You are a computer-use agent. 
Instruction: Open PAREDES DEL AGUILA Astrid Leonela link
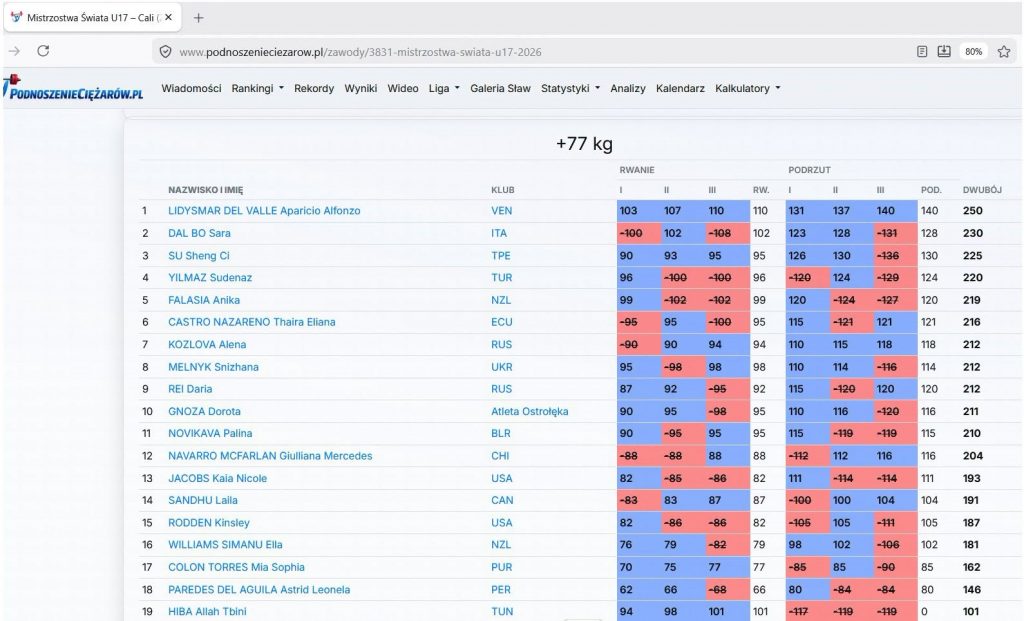pos(259,589)
